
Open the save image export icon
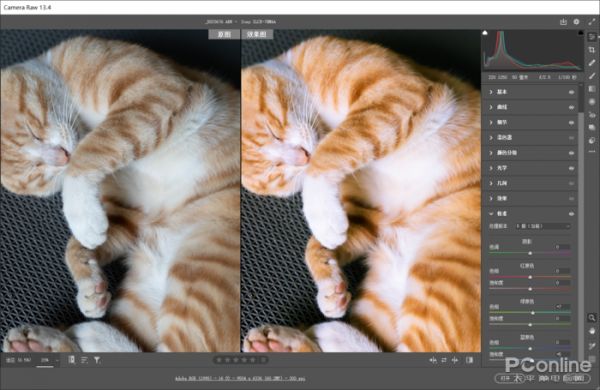[563, 22]
